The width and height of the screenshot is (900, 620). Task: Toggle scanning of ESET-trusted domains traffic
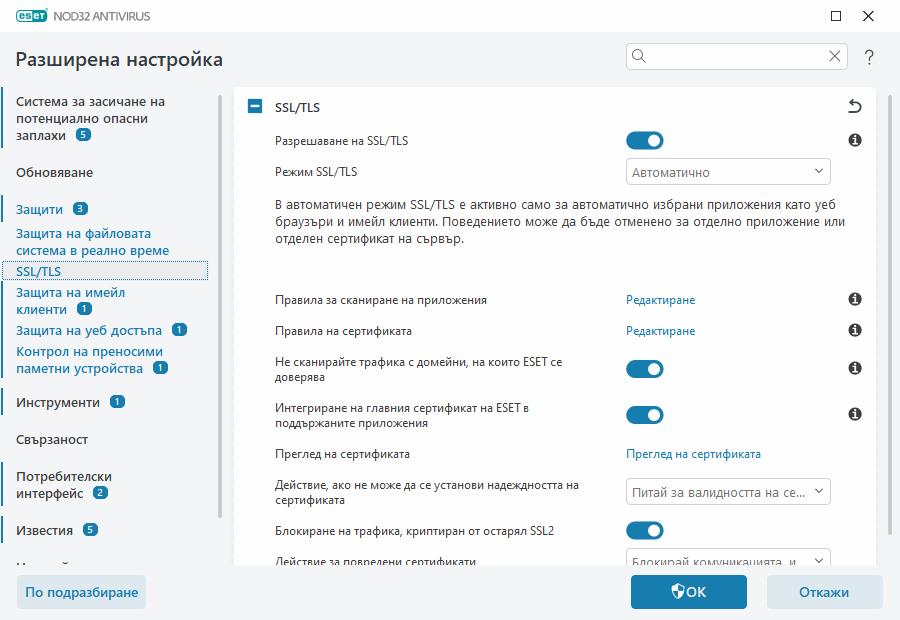[645, 368]
